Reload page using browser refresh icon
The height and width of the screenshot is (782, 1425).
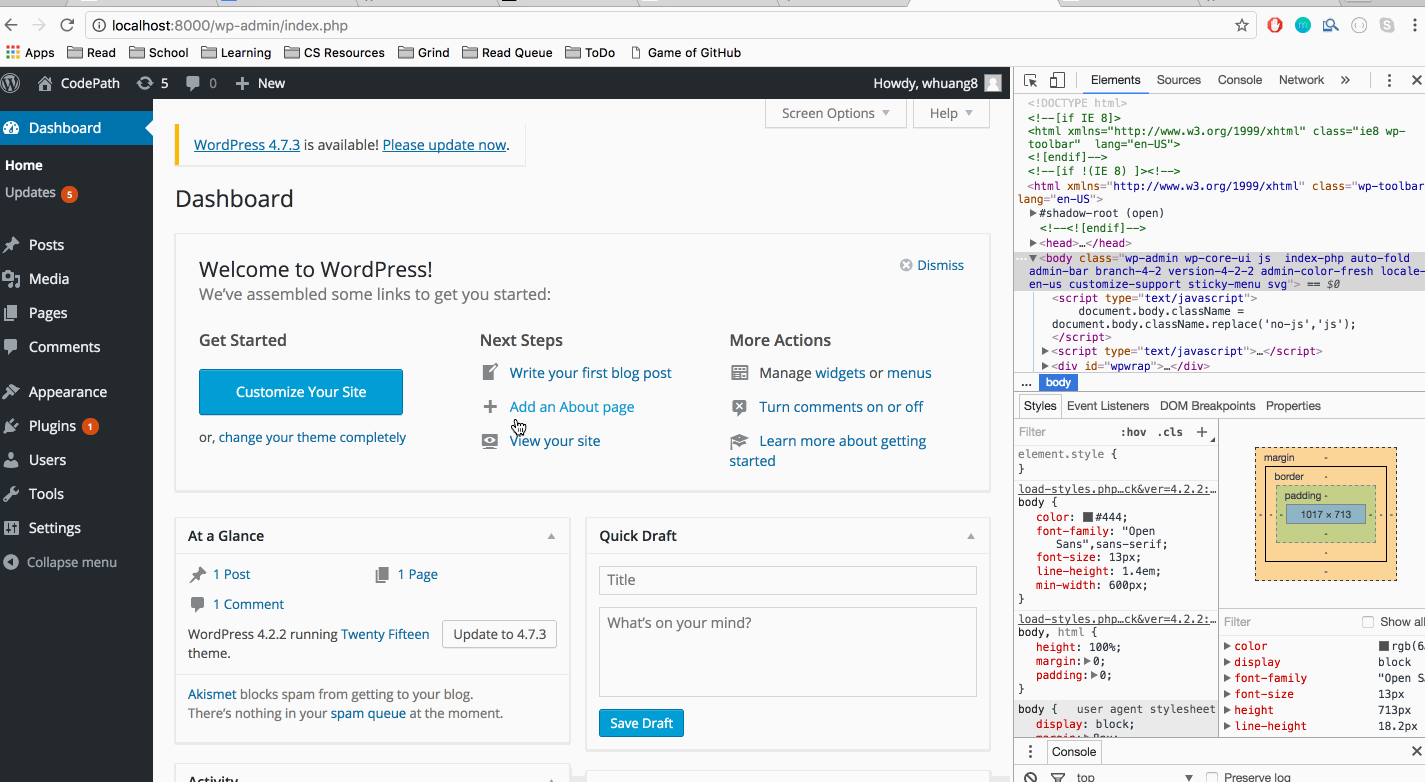point(67,25)
